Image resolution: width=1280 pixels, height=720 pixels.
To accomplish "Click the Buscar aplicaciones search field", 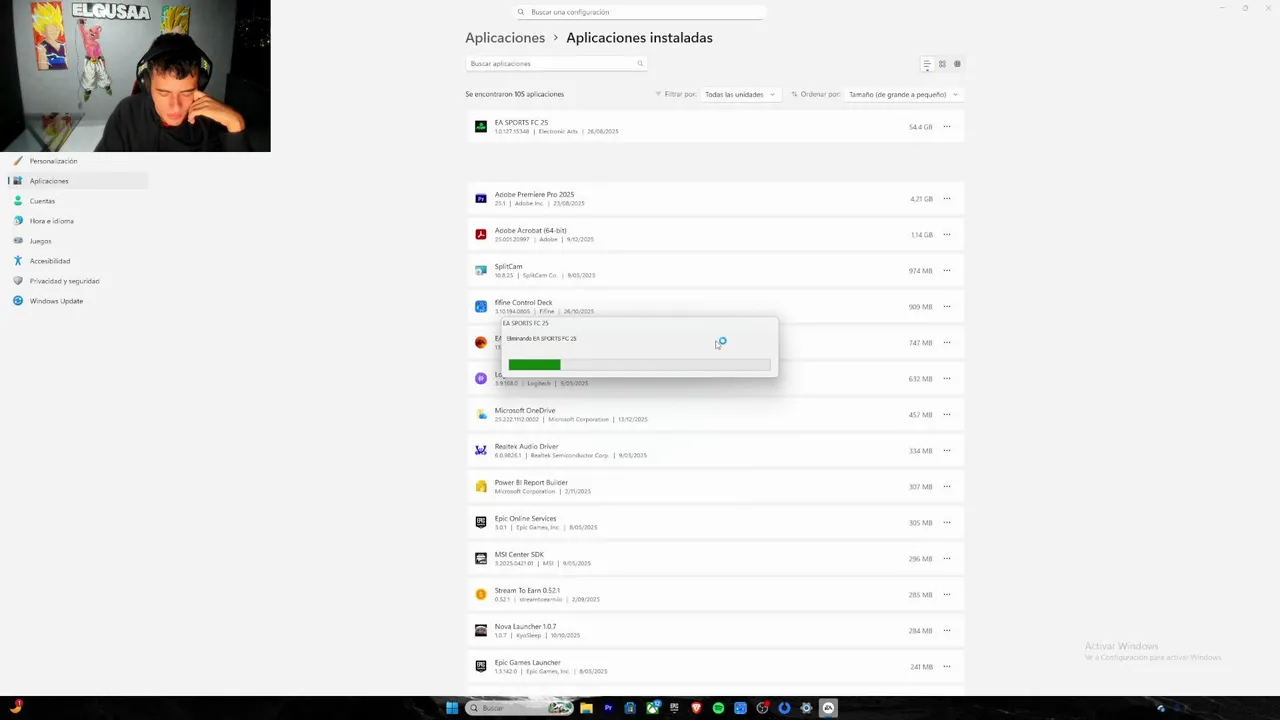I will coord(556,63).
